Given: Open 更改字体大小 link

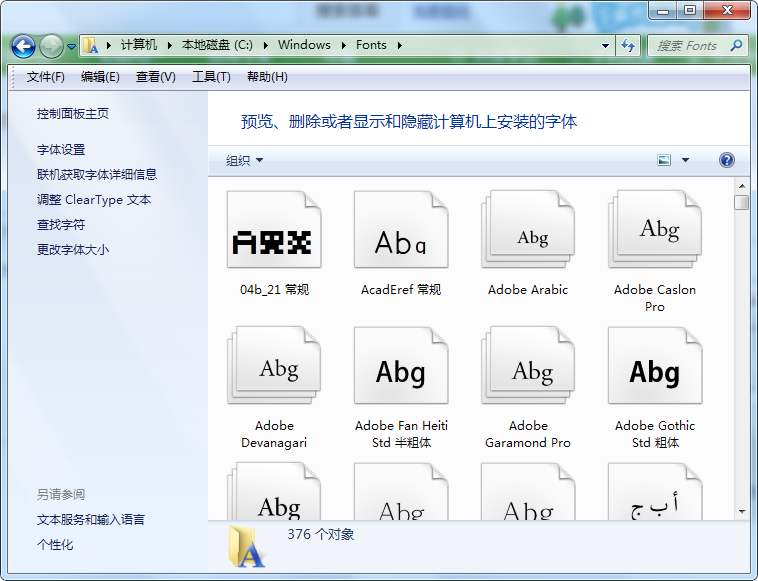Looking at the screenshot, I should coord(73,249).
